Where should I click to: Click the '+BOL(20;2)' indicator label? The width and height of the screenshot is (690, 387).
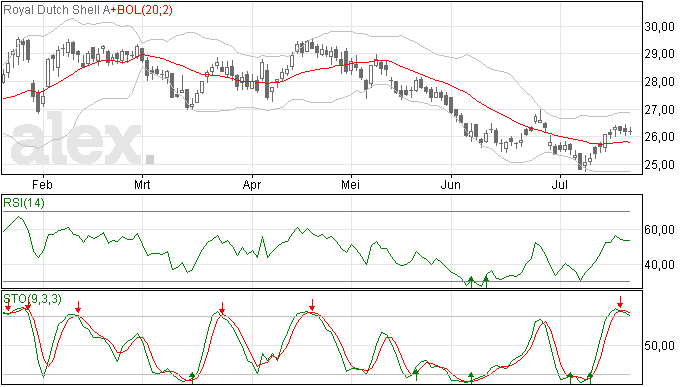pos(141,10)
